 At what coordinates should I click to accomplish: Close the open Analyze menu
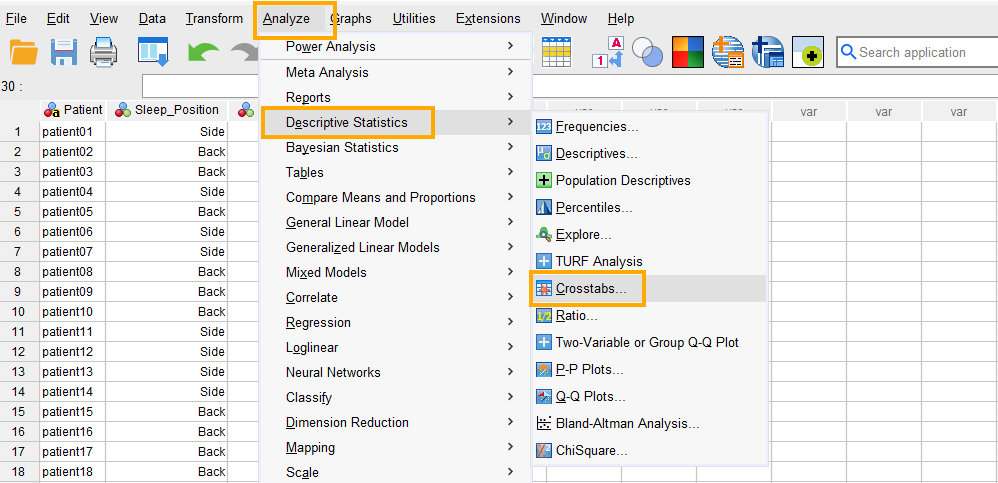(x=286, y=19)
